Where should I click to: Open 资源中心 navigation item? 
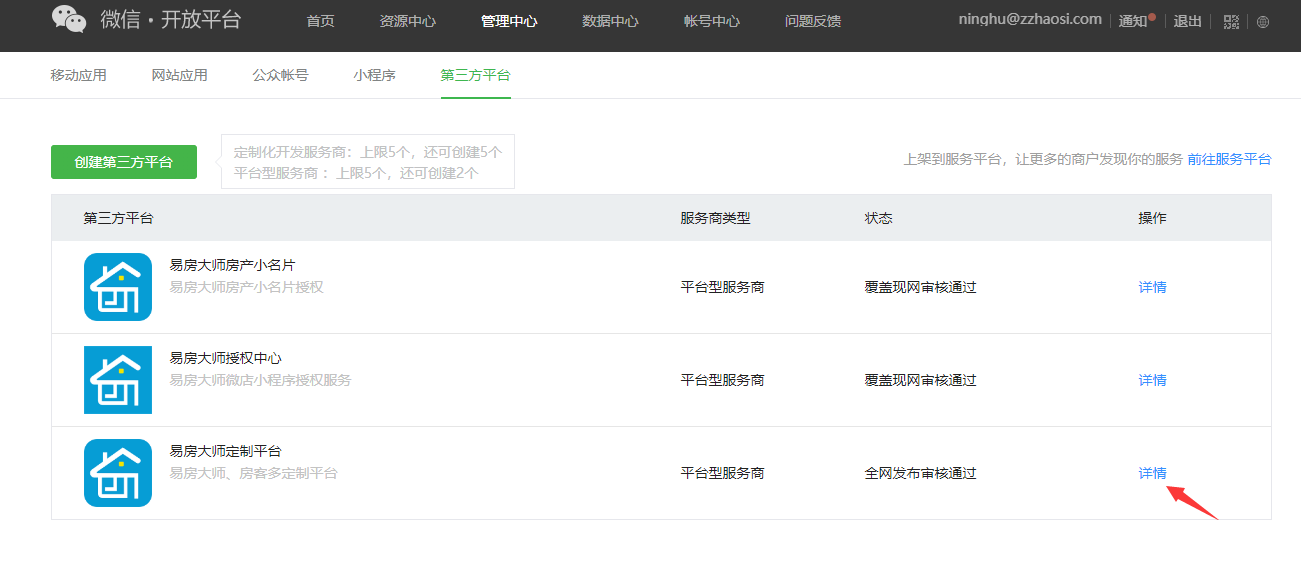[x=408, y=21]
